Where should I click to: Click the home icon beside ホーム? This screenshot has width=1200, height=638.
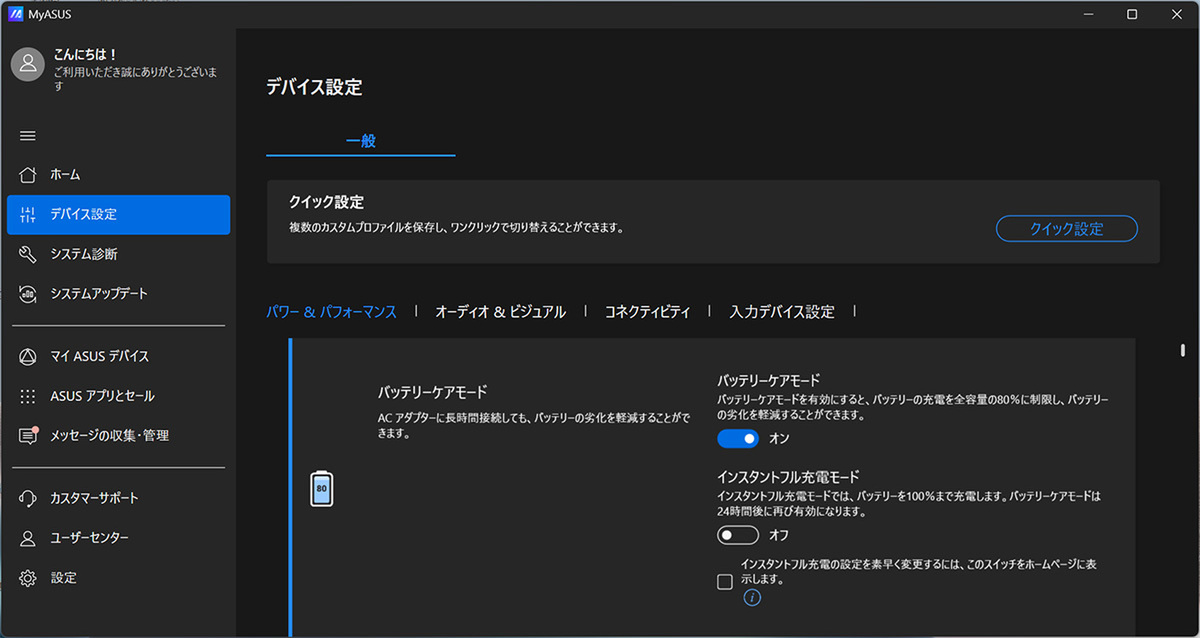point(28,175)
